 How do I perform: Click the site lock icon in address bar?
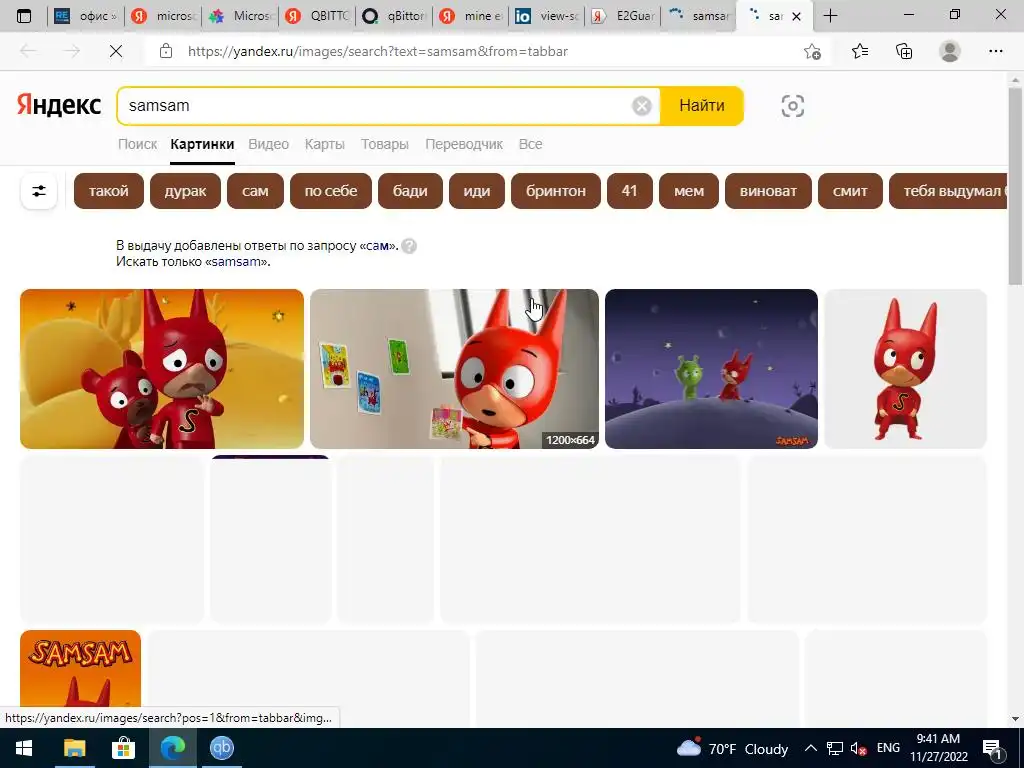(166, 51)
